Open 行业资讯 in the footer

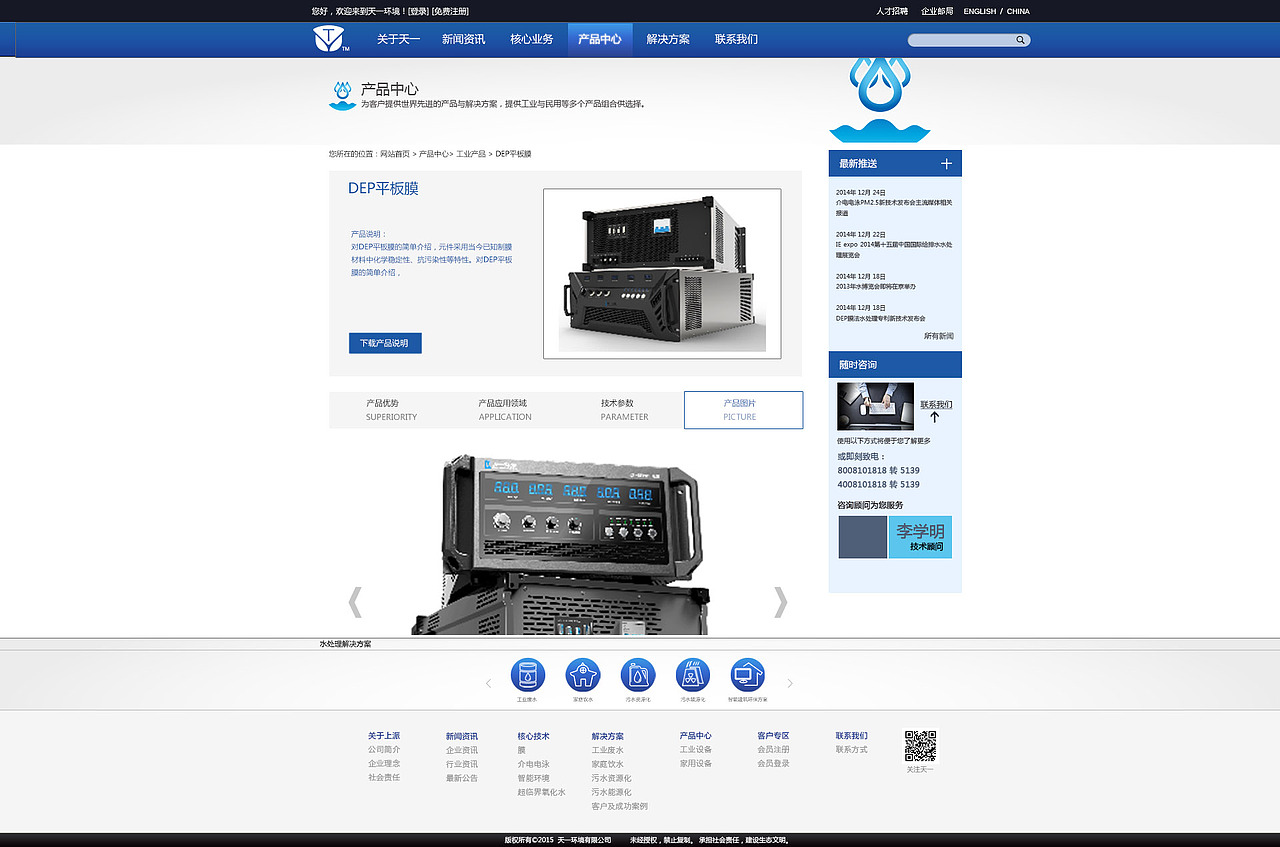click(x=462, y=764)
